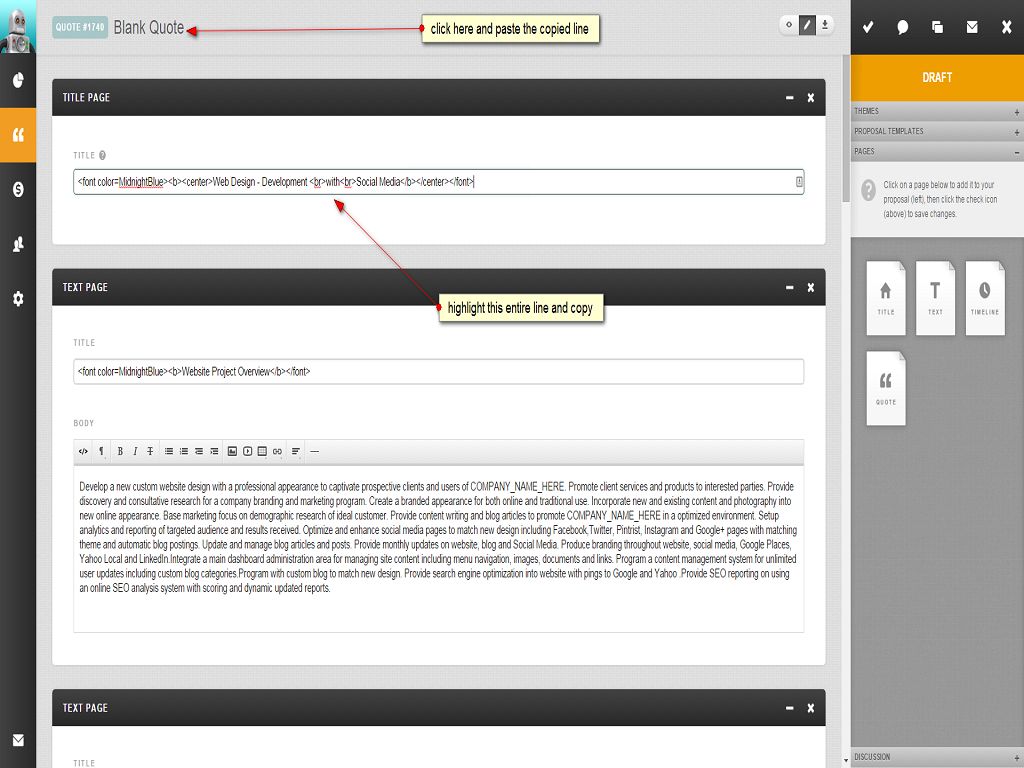Open the clients people sidebar icon
Viewport: 1024px width, 768px height.
(x=18, y=244)
